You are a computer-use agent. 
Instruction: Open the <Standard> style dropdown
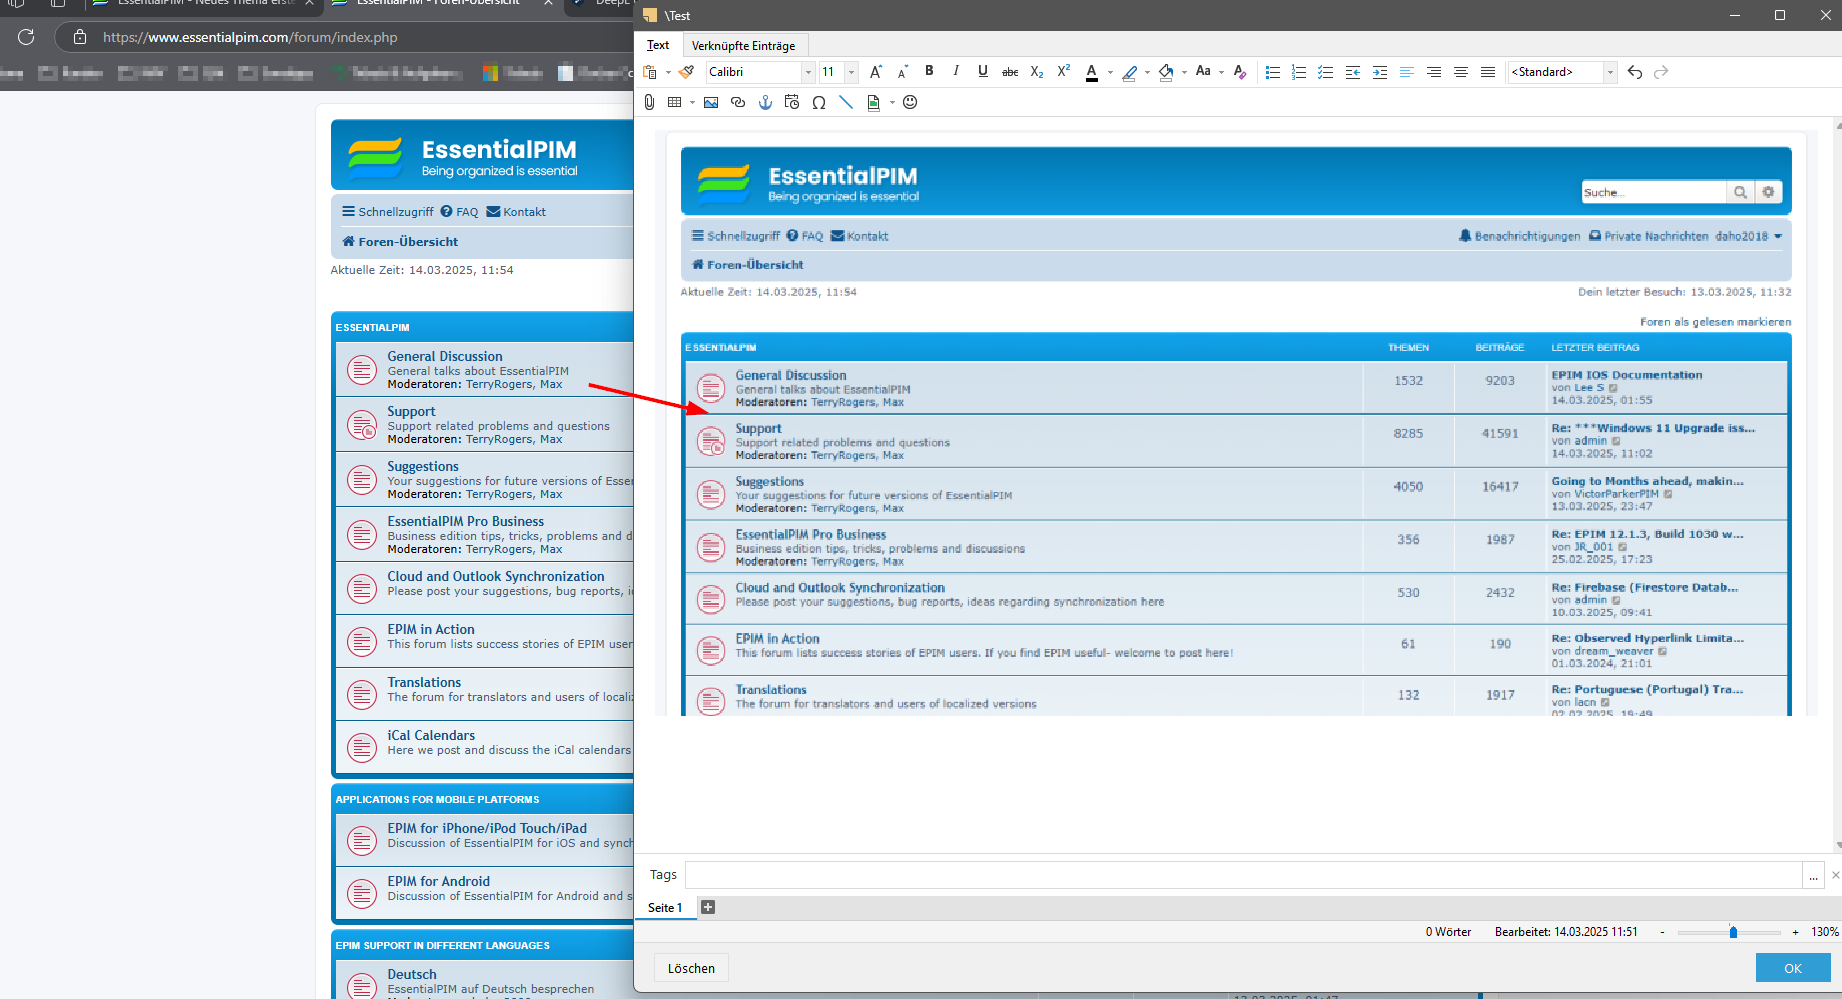click(x=1610, y=72)
